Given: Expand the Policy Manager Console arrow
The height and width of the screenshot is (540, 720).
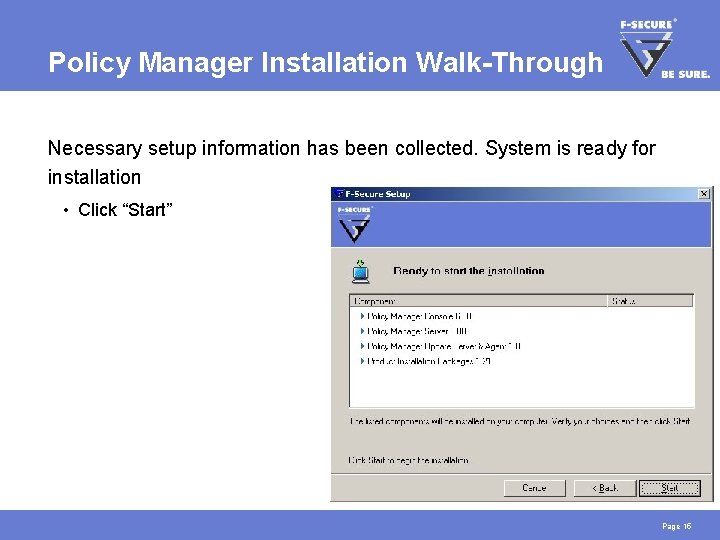Looking at the screenshot, I should [x=362, y=316].
